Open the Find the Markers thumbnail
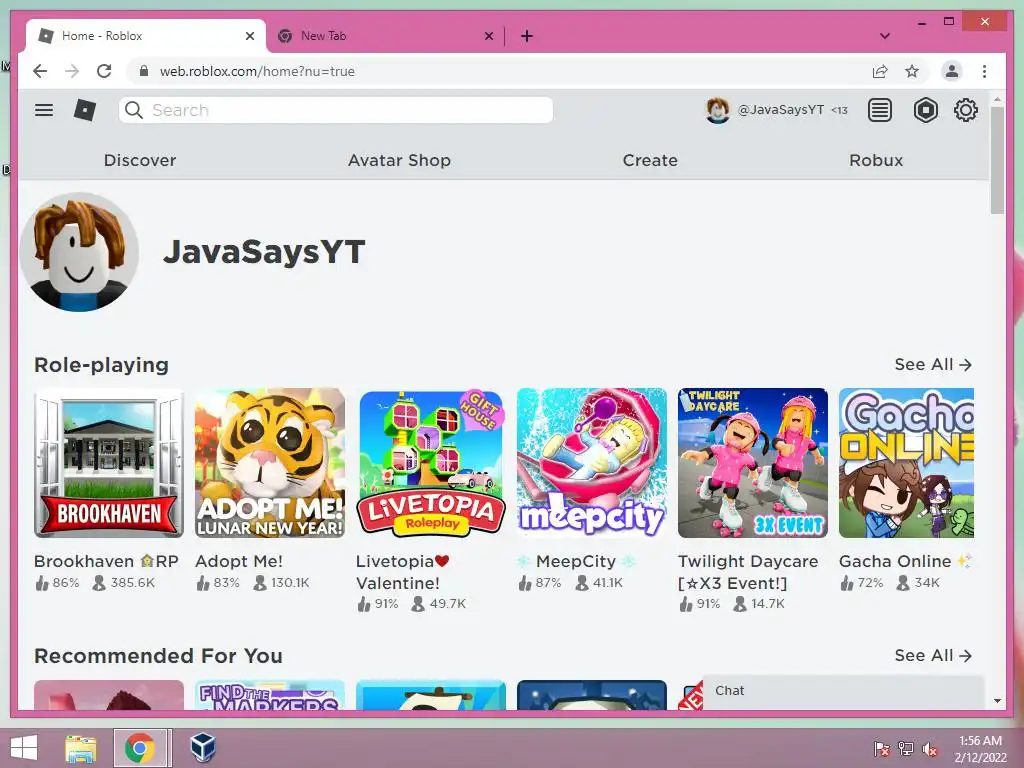 (x=270, y=695)
